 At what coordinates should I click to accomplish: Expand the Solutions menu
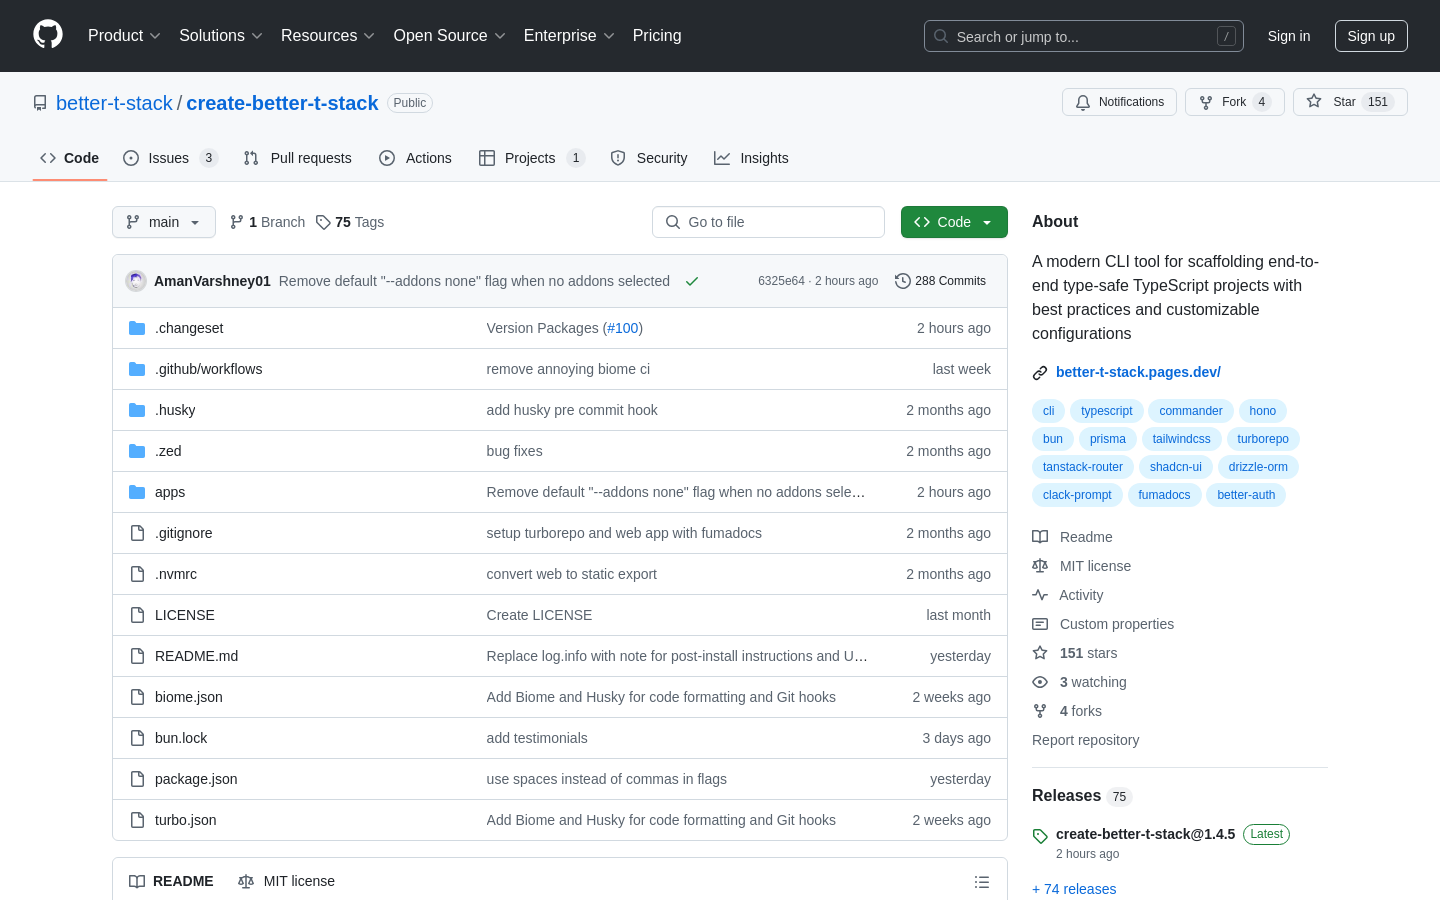pyautogui.click(x=220, y=36)
